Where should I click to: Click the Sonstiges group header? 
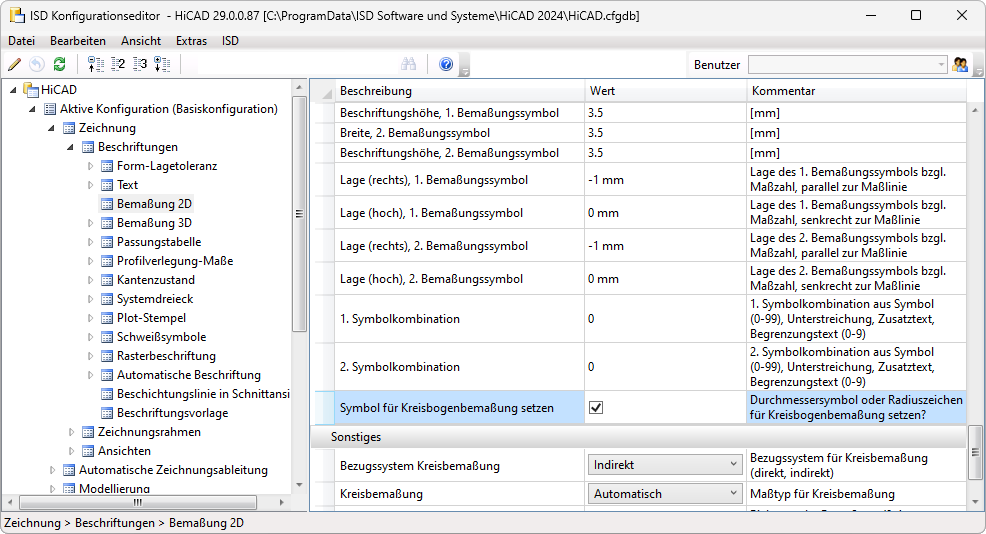click(x=639, y=437)
